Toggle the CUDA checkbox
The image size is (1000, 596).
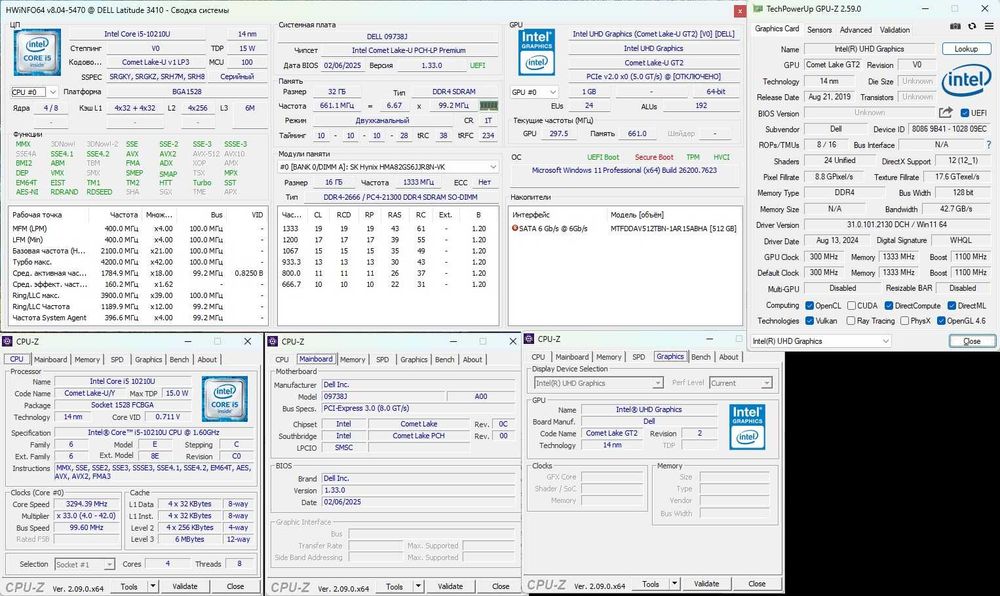point(851,305)
